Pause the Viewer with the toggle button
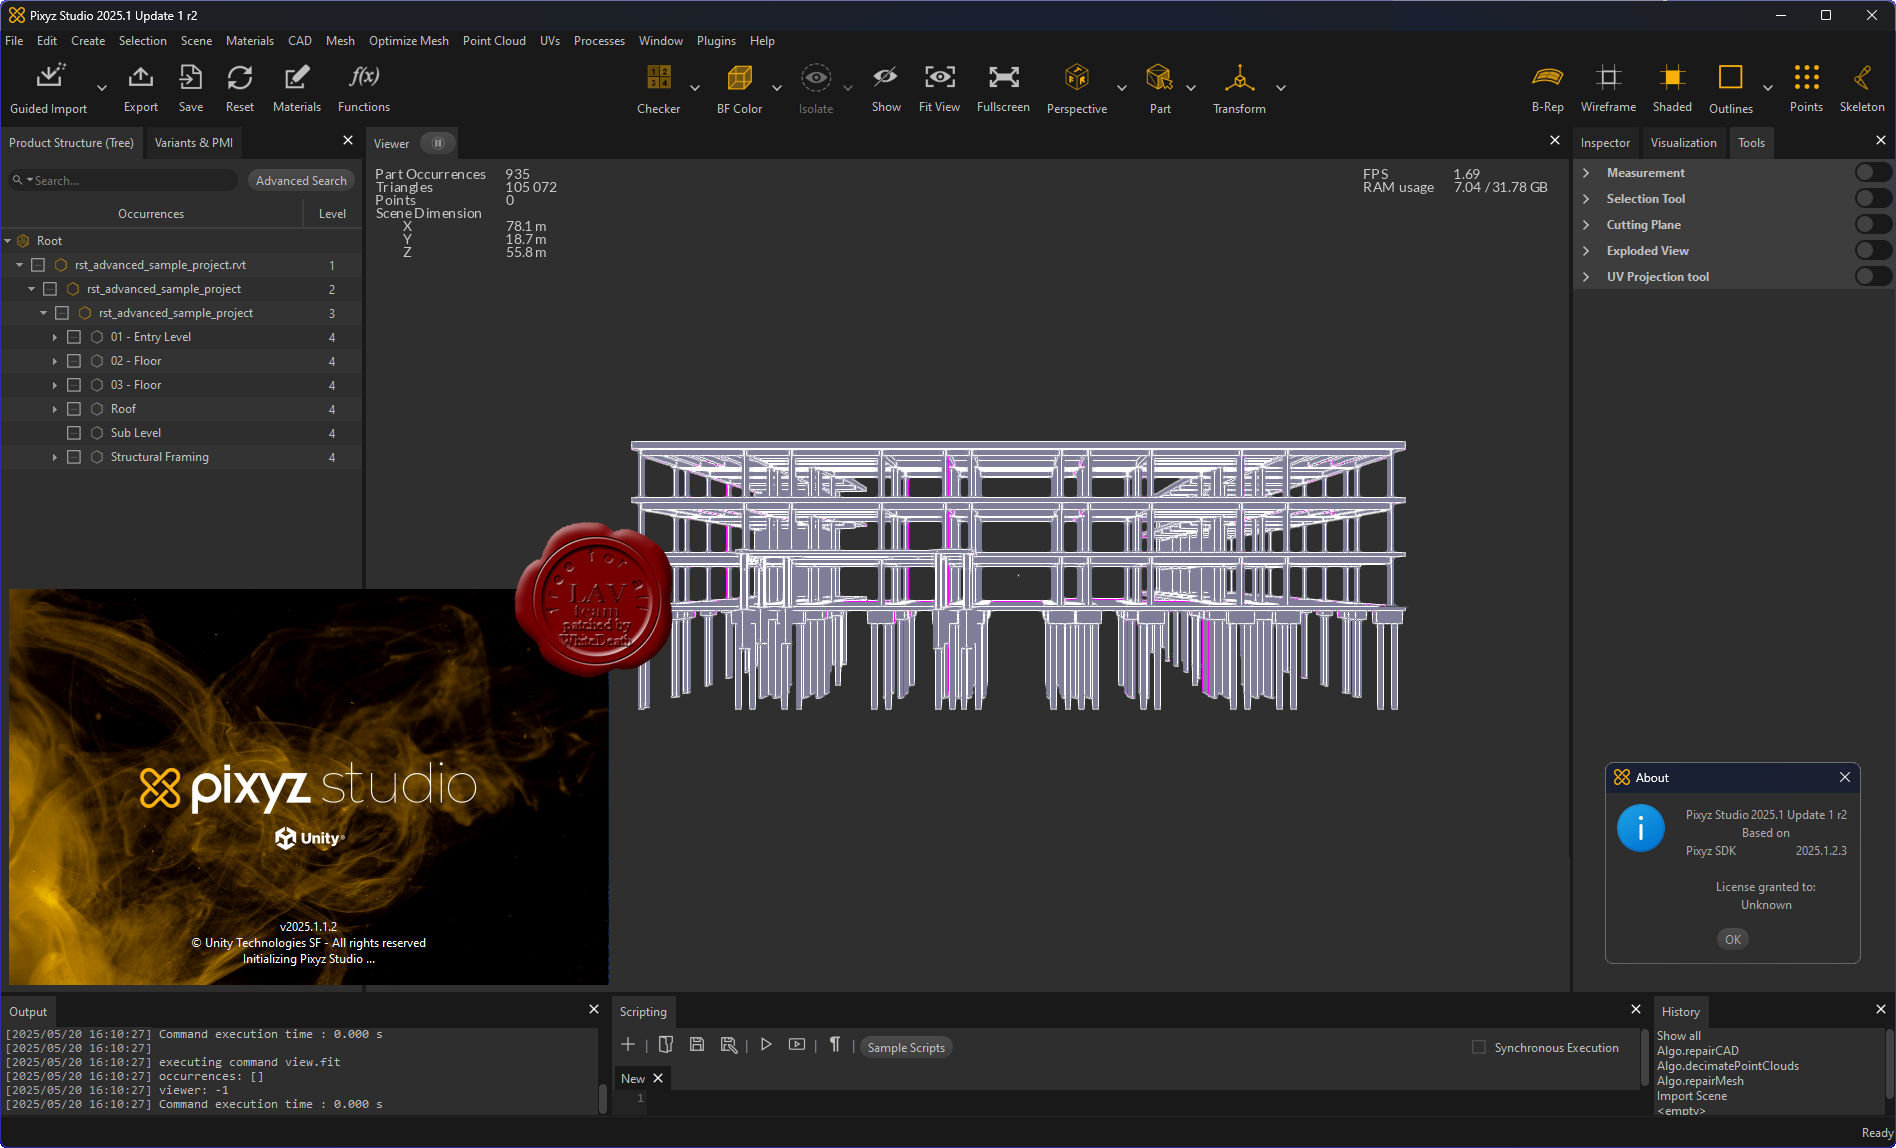1896x1148 pixels. coord(437,143)
